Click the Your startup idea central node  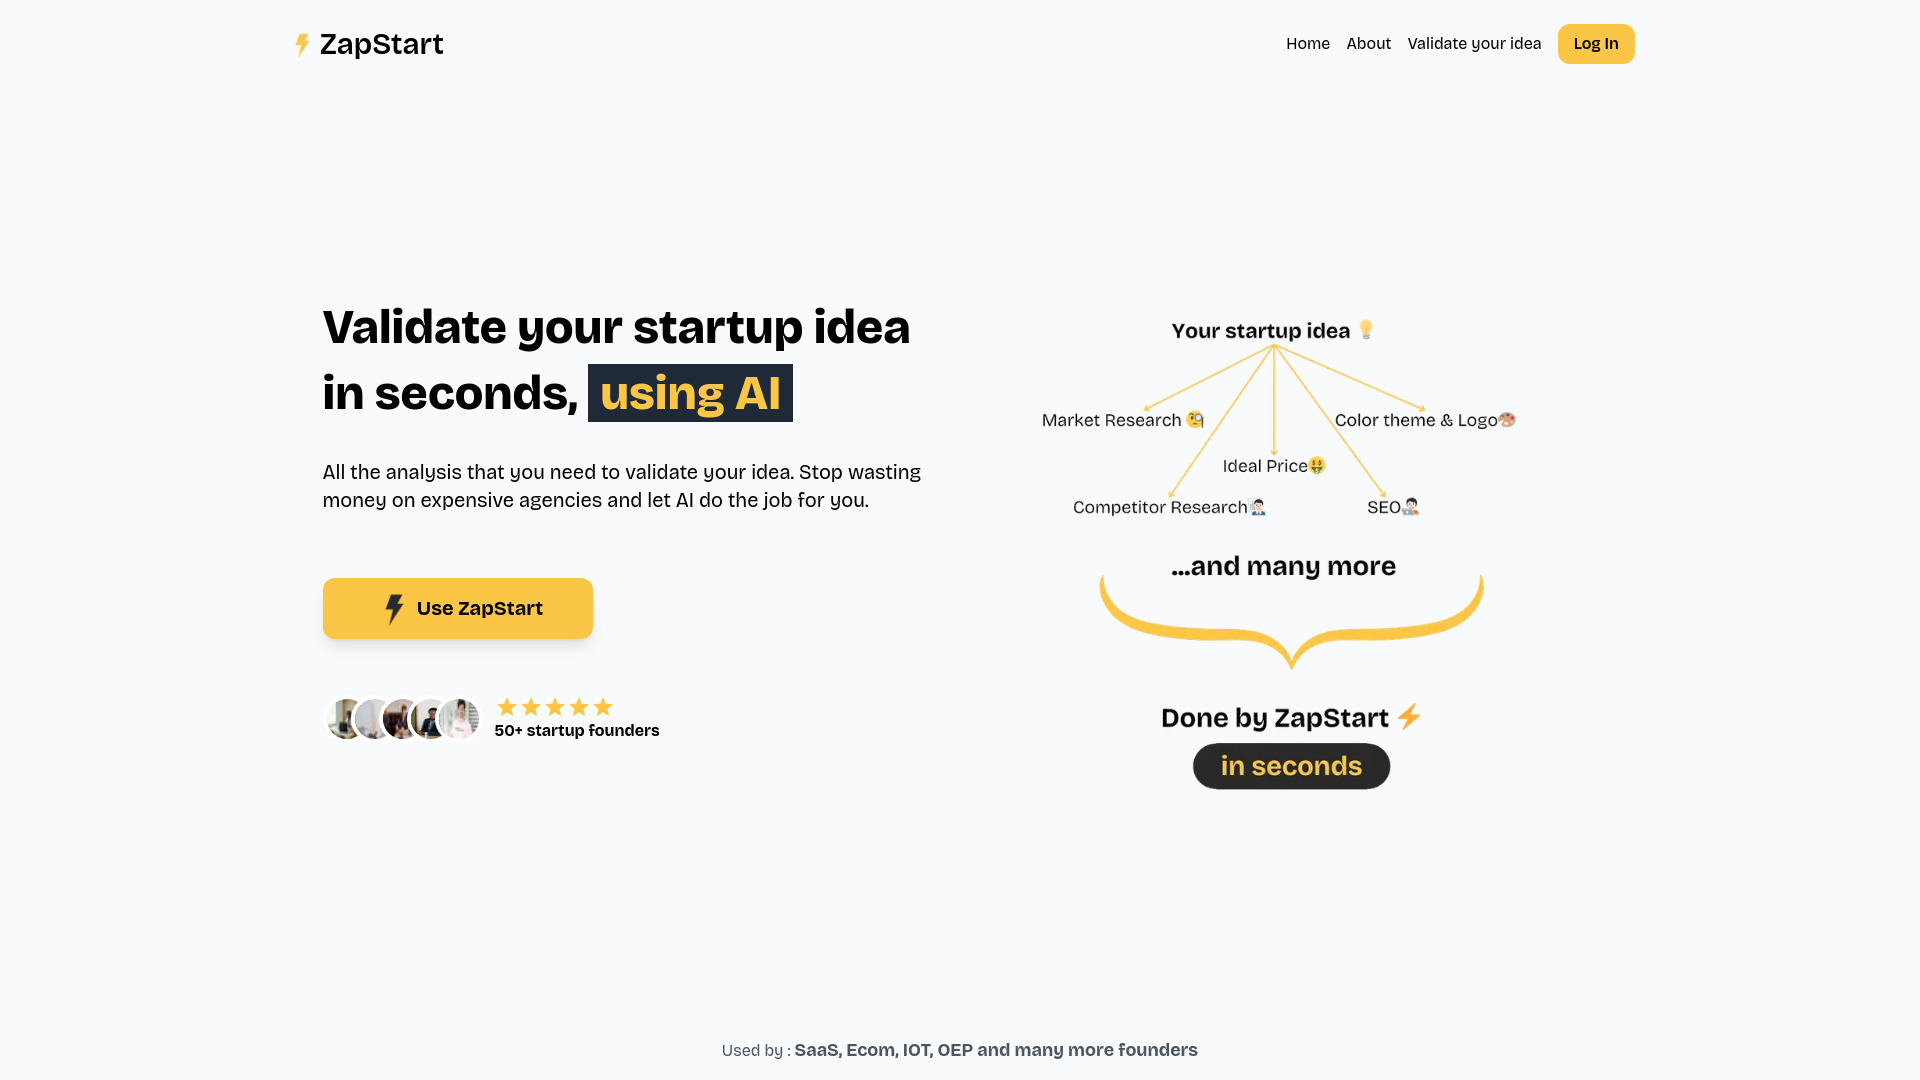pos(1274,331)
